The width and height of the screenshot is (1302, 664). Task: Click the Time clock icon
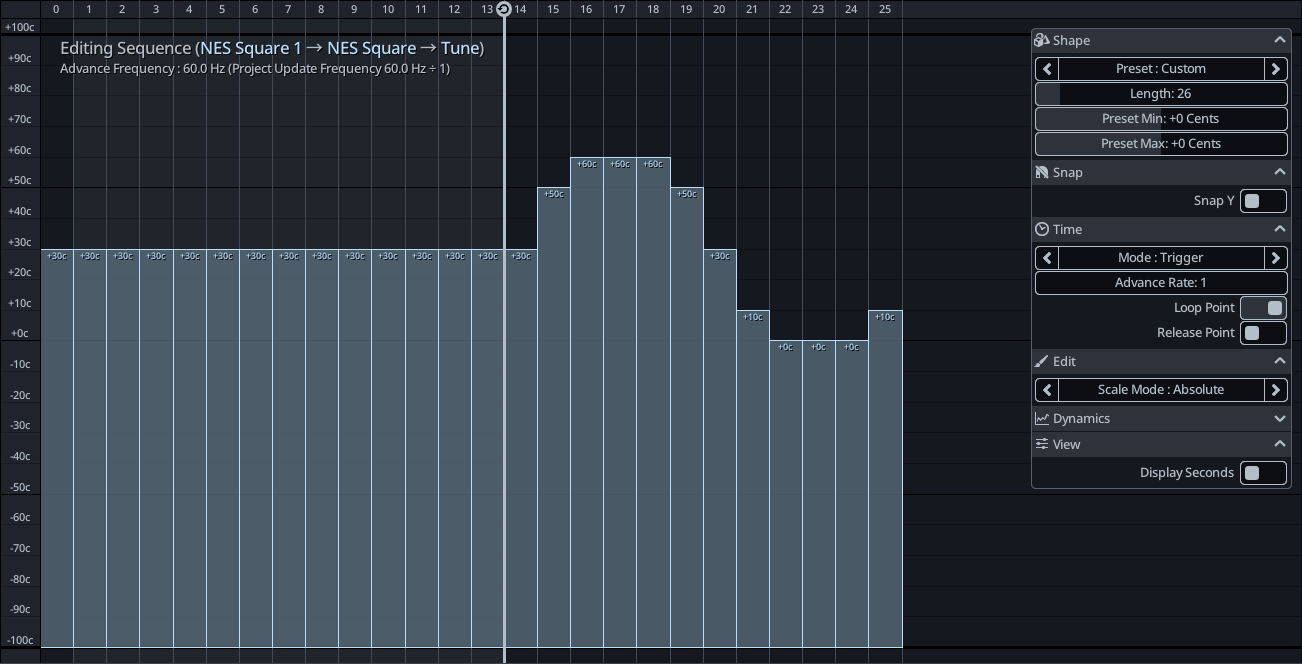coord(1042,229)
